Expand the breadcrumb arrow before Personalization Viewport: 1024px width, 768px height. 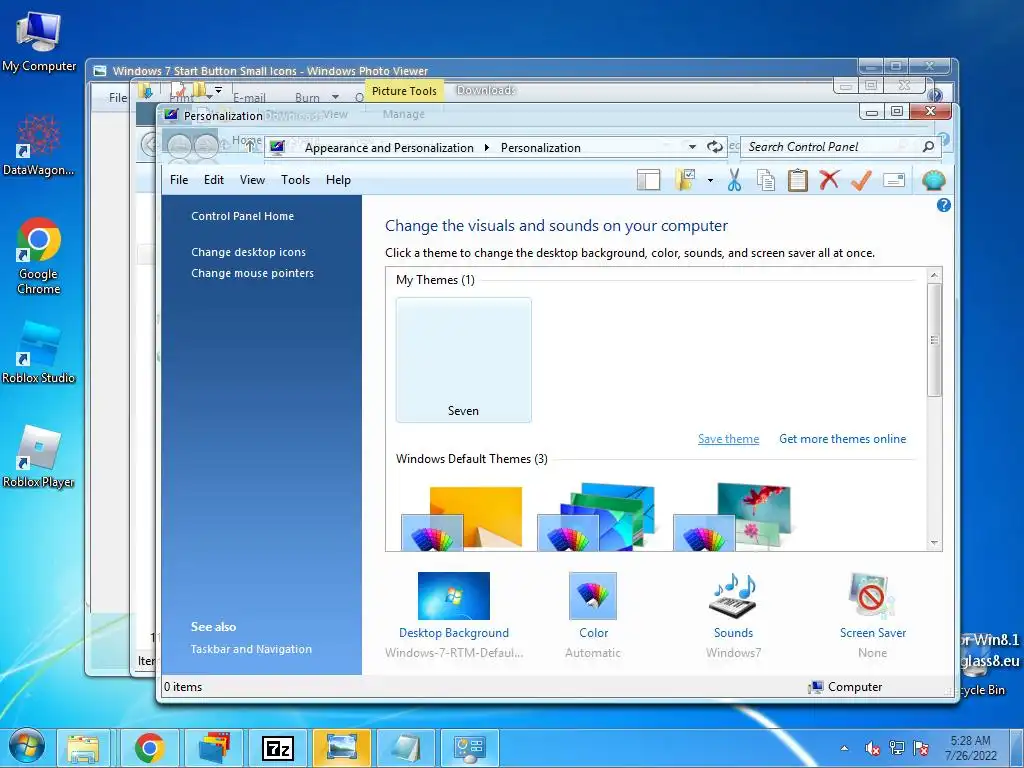487,148
